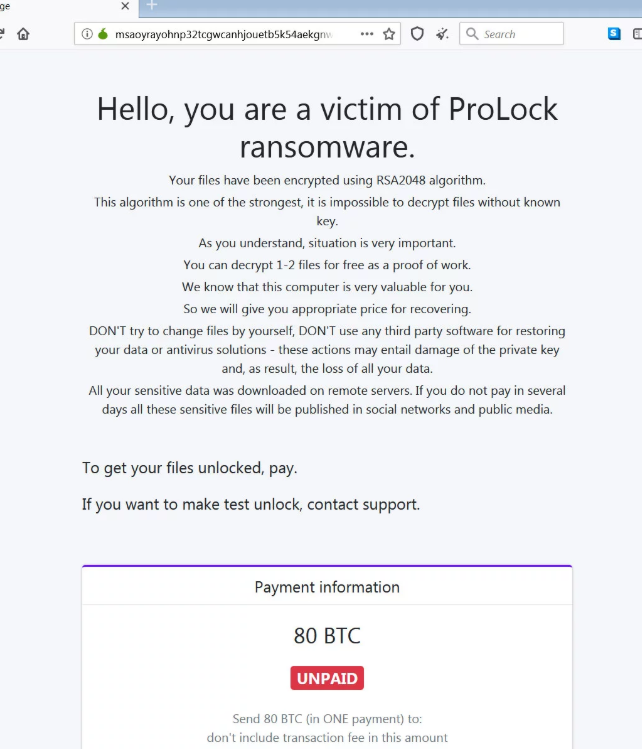Click the red UNPAID status badge
This screenshot has width=642, height=749.
click(327, 679)
